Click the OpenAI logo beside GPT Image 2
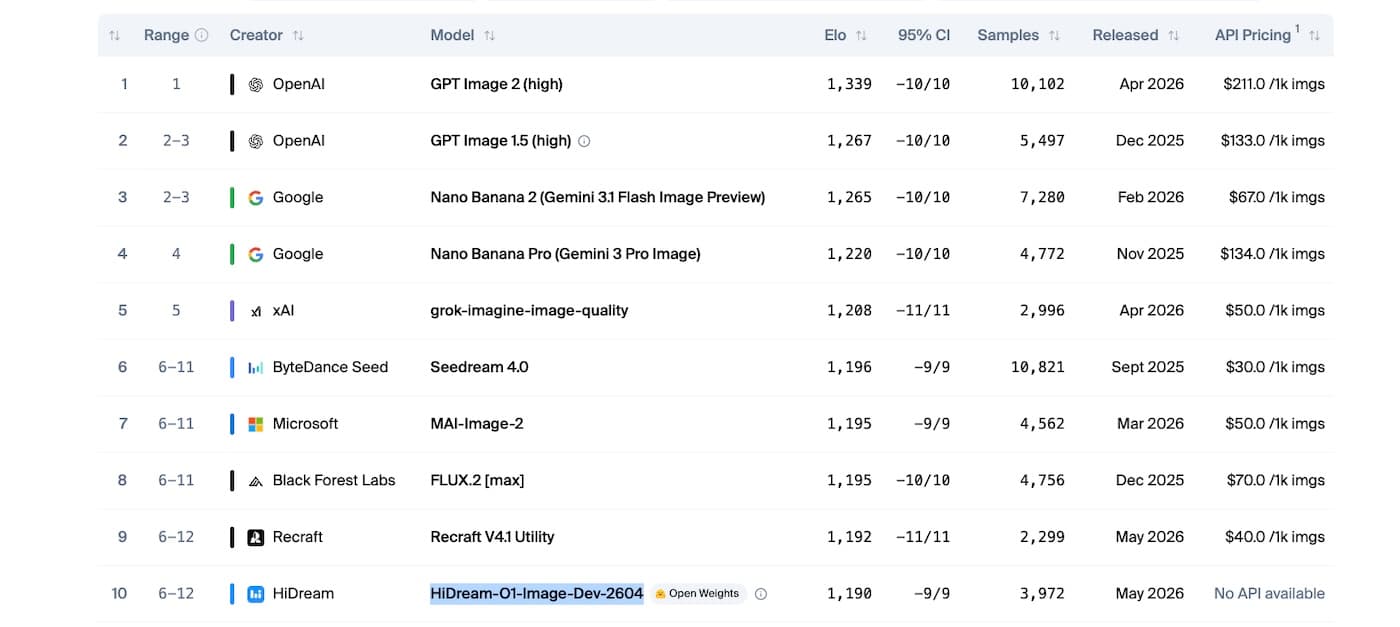Viewport: 1400px width, 627px height. tap(256, 84)
